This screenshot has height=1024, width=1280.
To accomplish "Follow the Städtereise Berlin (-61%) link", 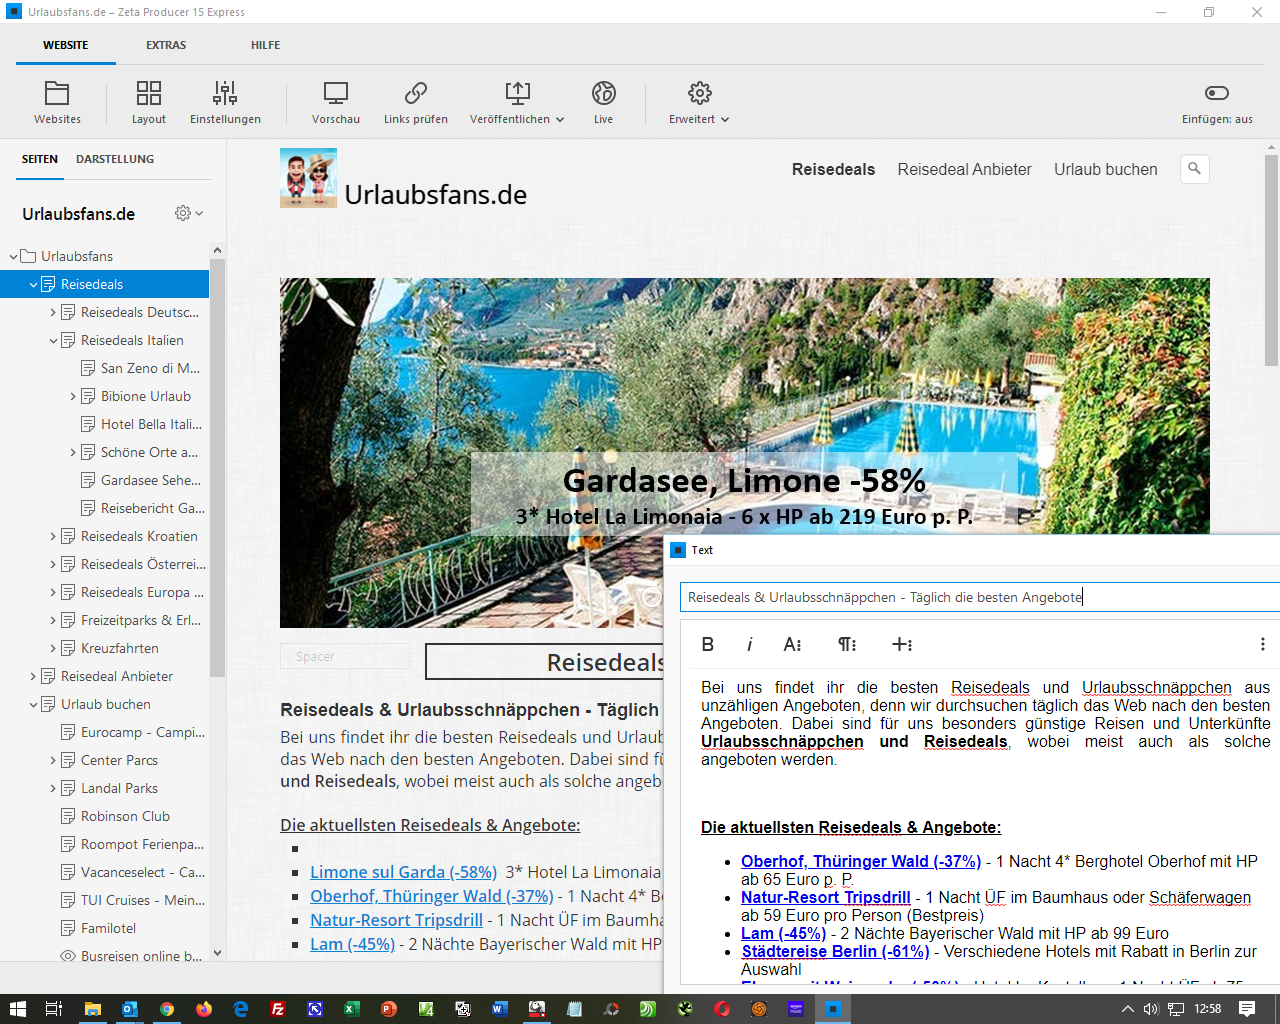I will [x=835, y=952].
